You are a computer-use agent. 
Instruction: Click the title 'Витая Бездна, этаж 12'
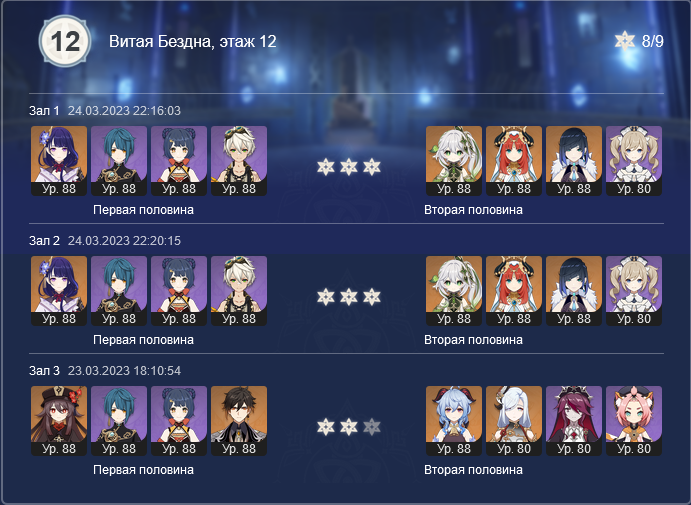[193, 41]
